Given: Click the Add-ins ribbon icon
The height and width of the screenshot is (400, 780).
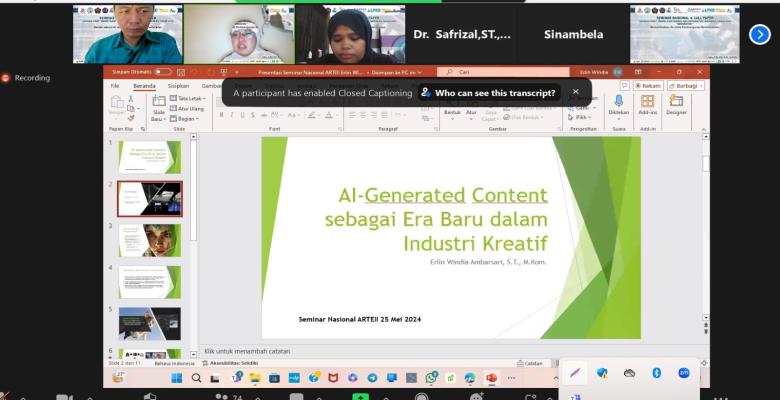Looking at the screenshot, I should [x=647, y=102].
